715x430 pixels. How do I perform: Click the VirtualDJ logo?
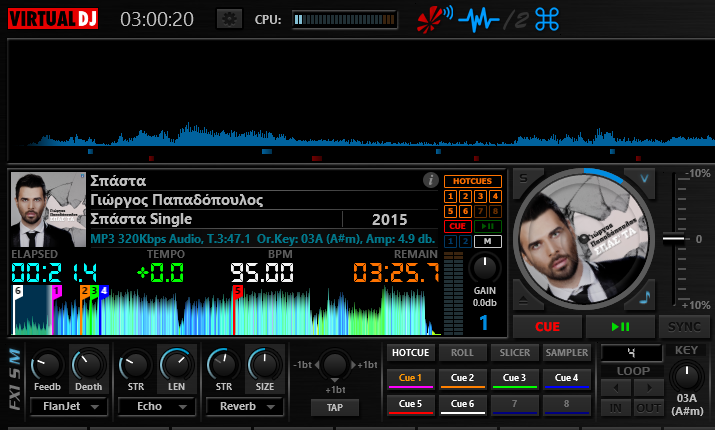(x=53, y=19)
